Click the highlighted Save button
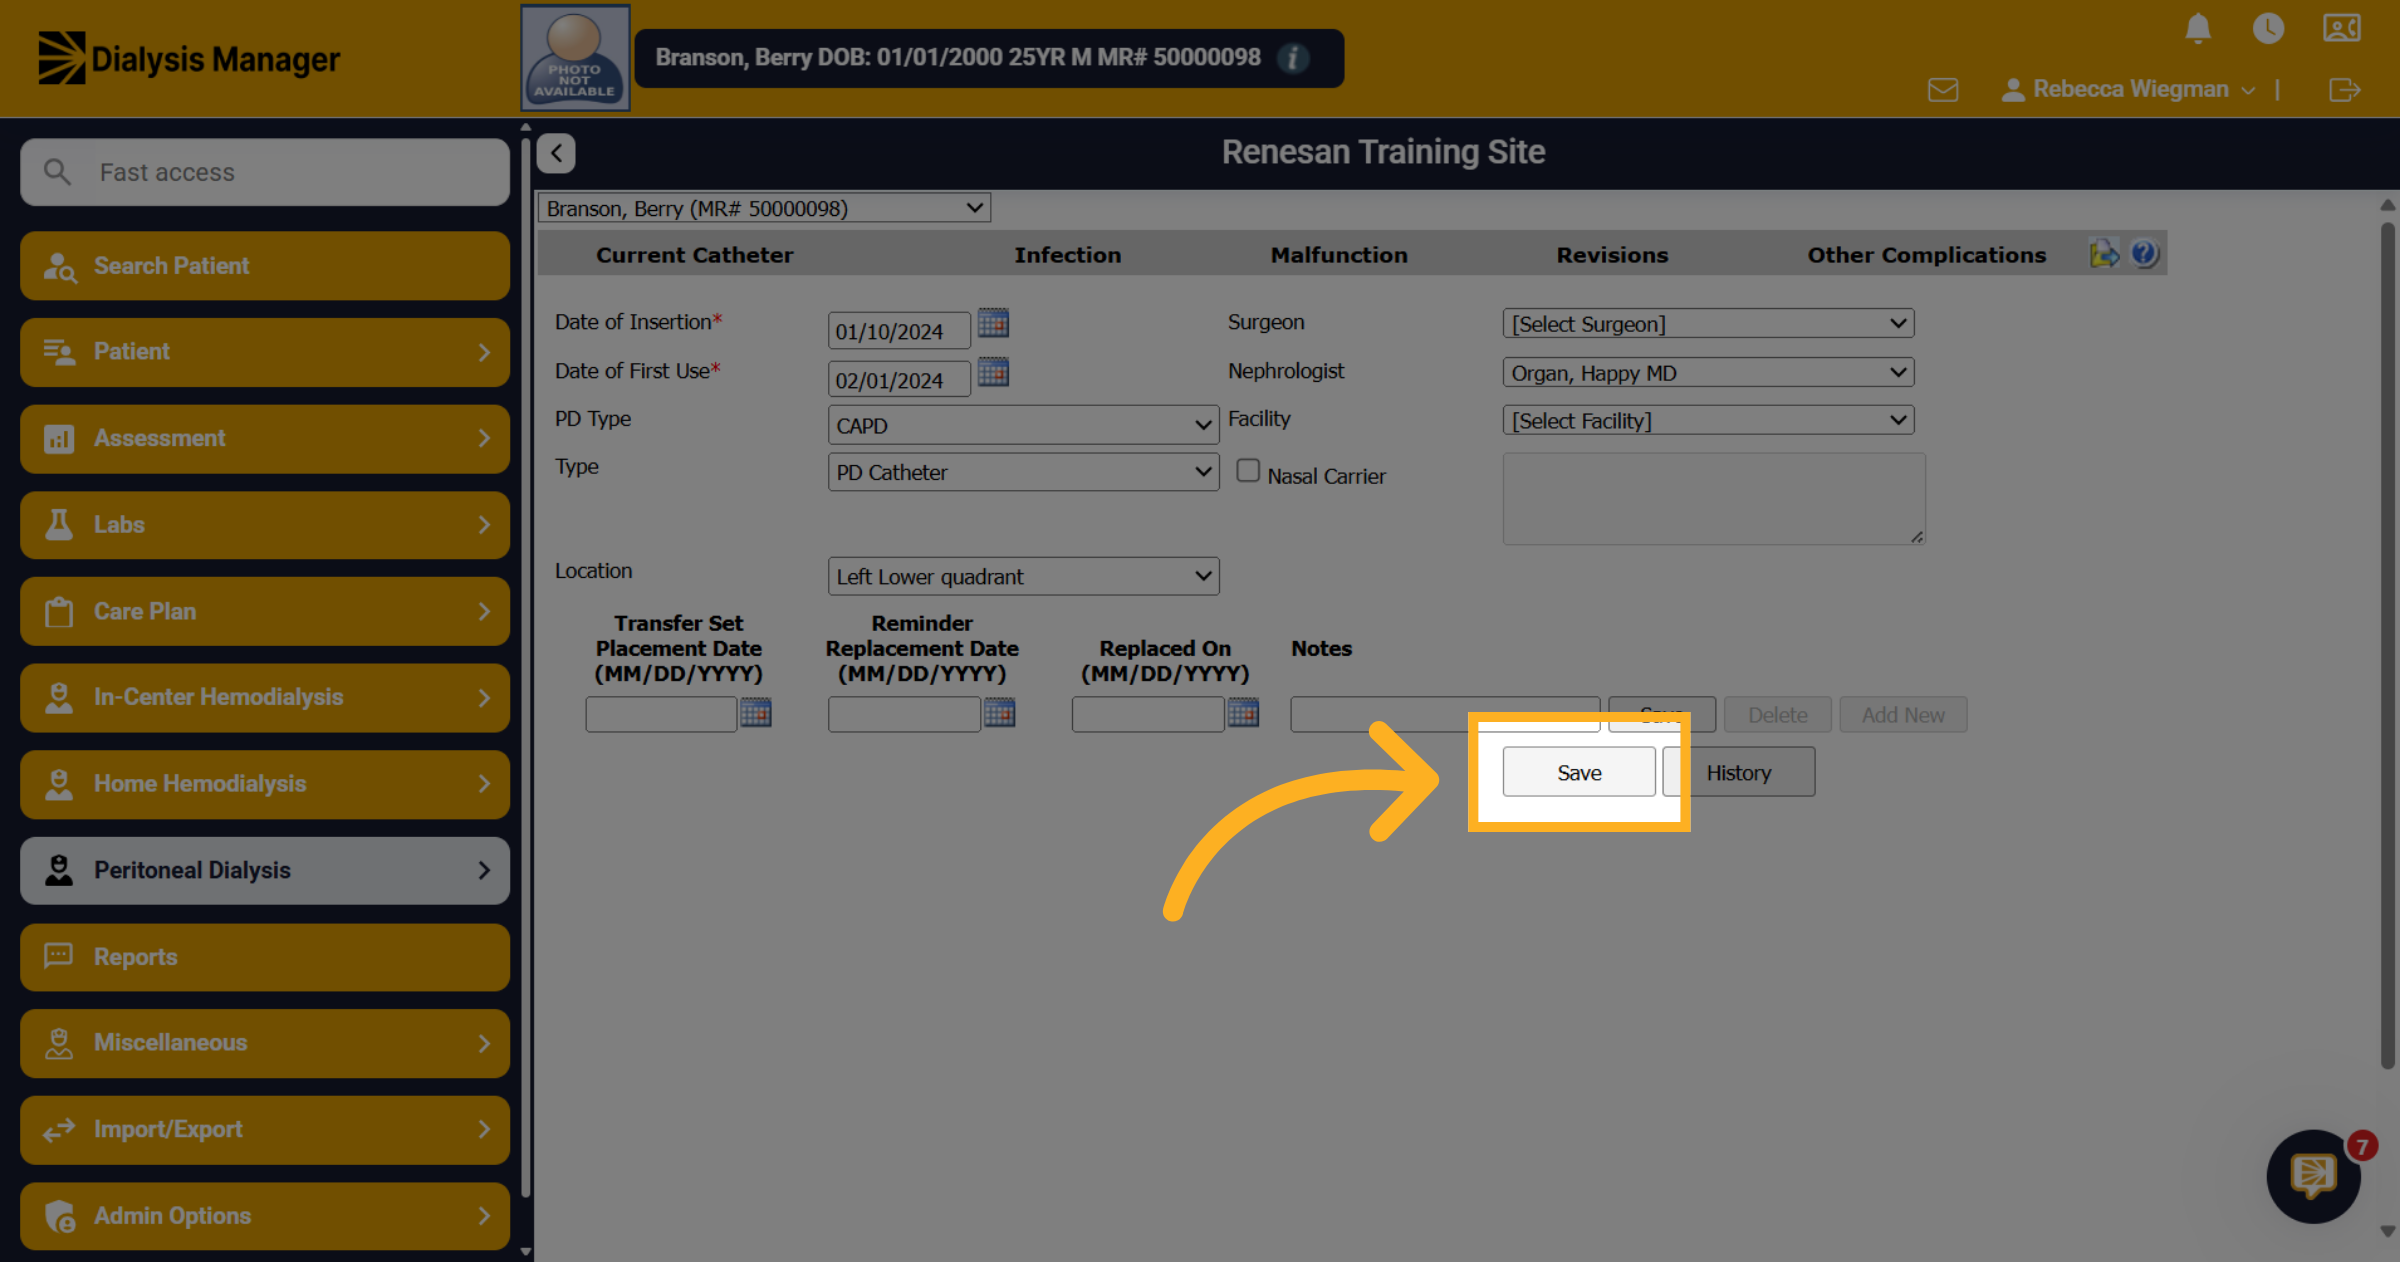2400x1262 pixels. [1579, 772]
